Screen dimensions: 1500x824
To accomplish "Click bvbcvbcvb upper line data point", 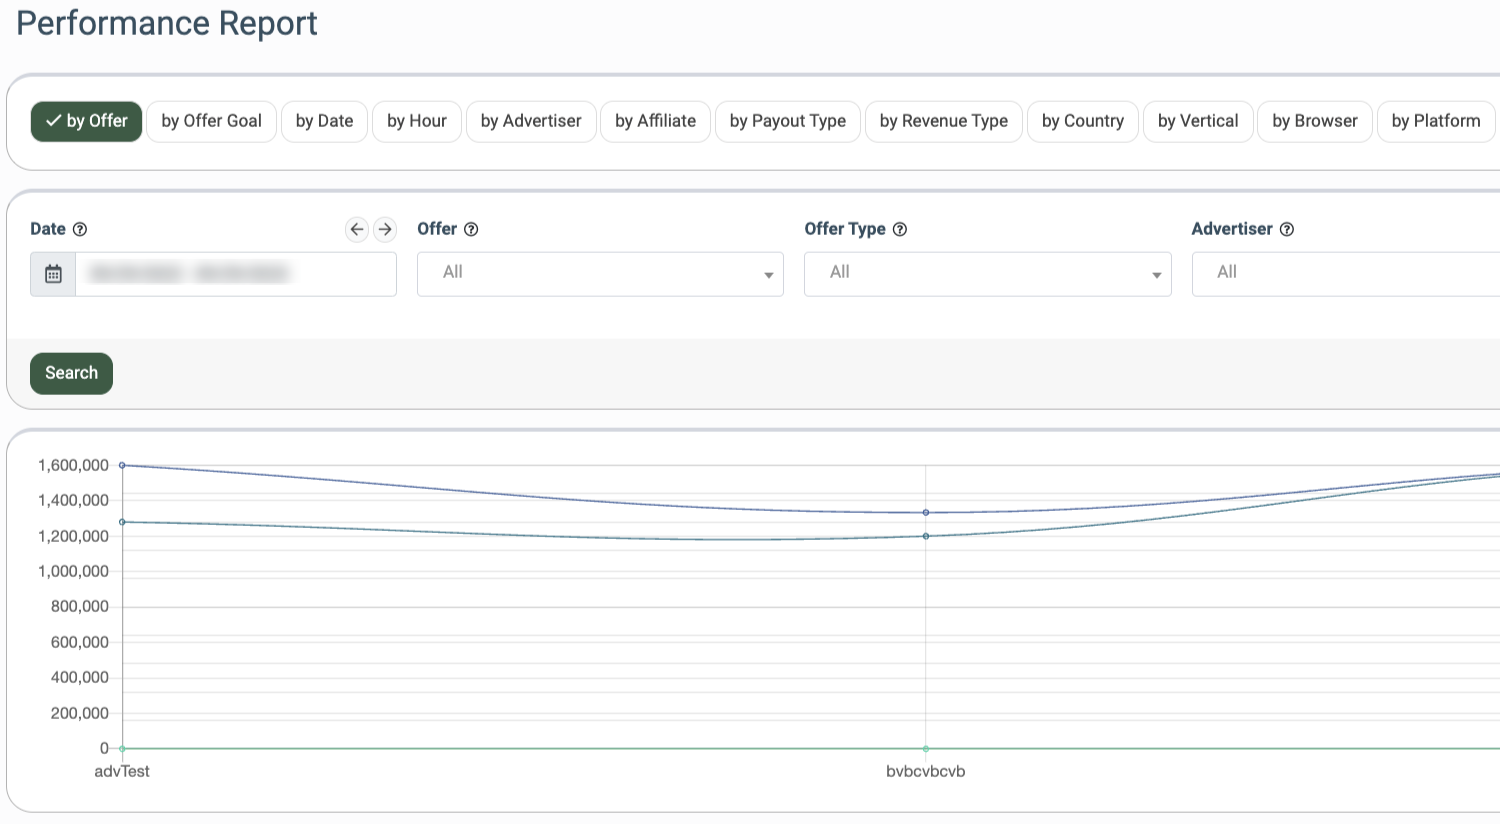I will [926, 513].
